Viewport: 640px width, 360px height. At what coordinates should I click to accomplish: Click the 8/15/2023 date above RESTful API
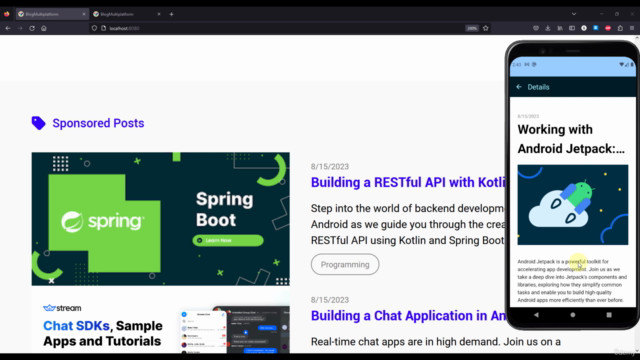click(330, 167)
